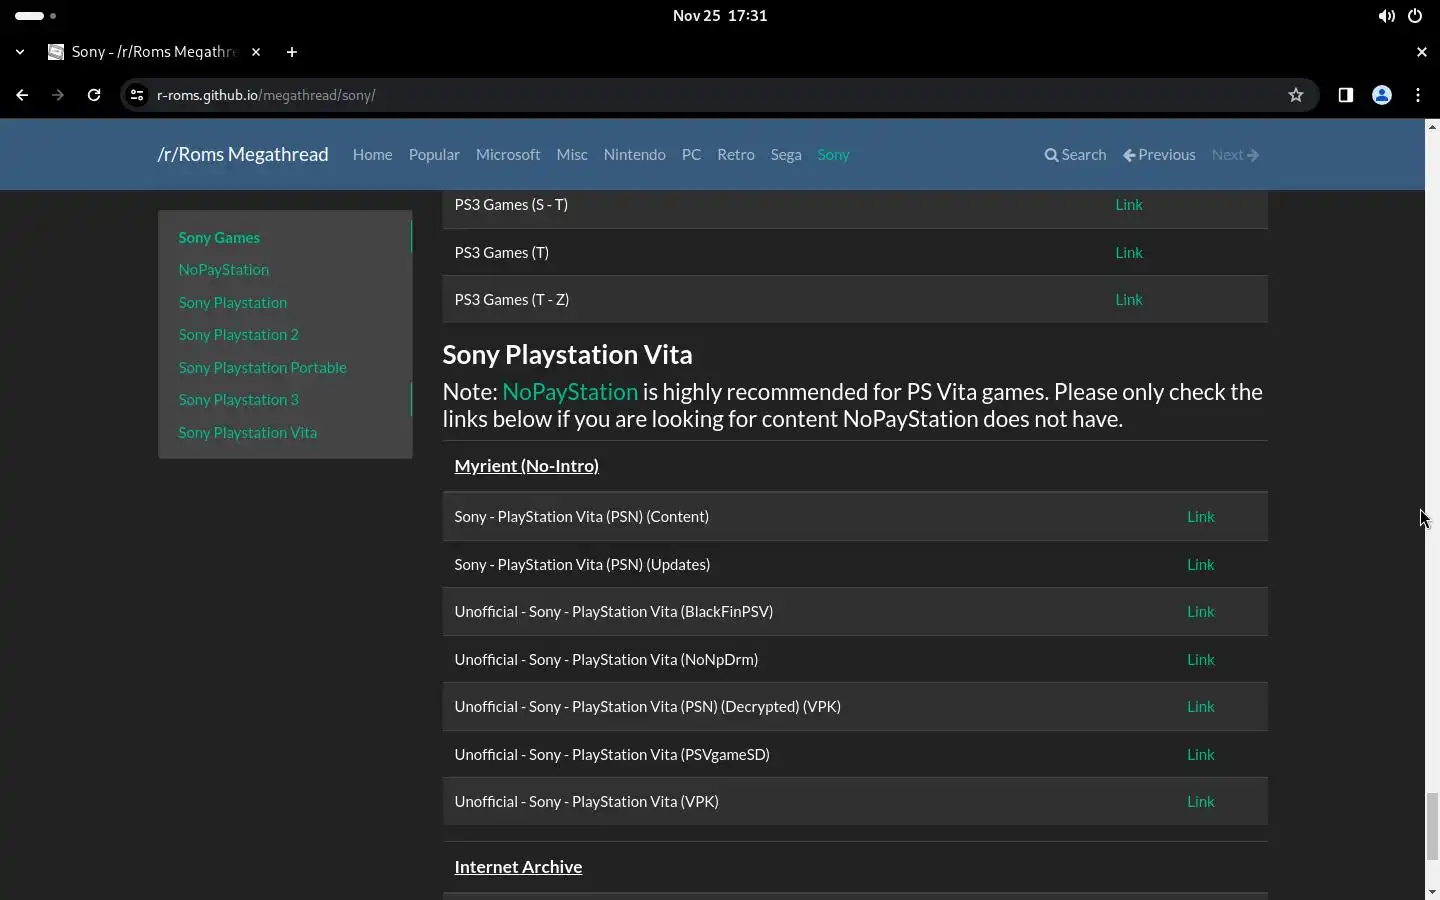
Task: Open Link for PS3 Games (T)
Action: (x=1129, y=252)
